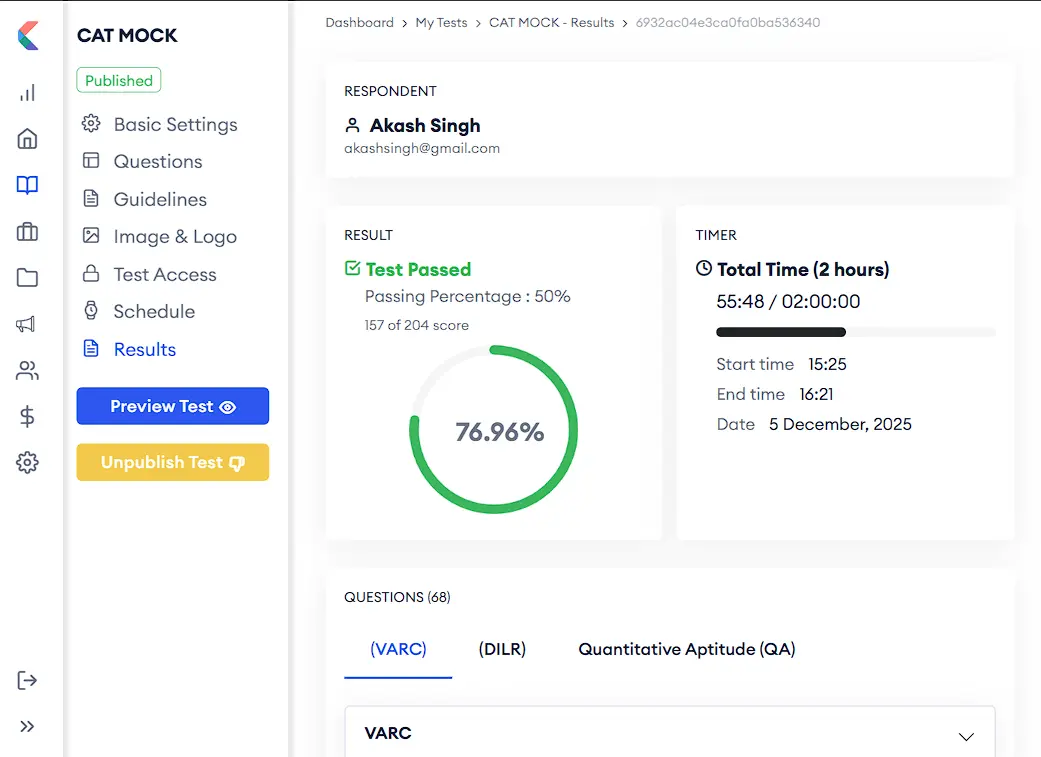Click the logout arrow icon
1041x757 pixels.
point(28,680)
